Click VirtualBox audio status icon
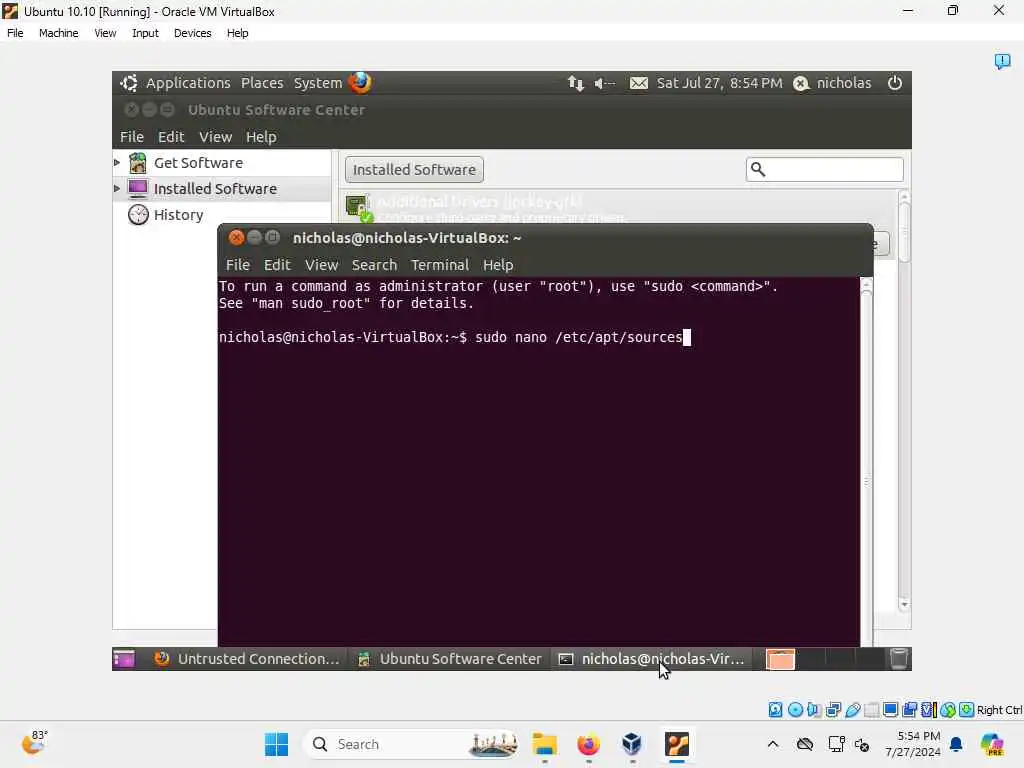The height and width of the screenshot is (768, 1024). (x=814, y=710)
